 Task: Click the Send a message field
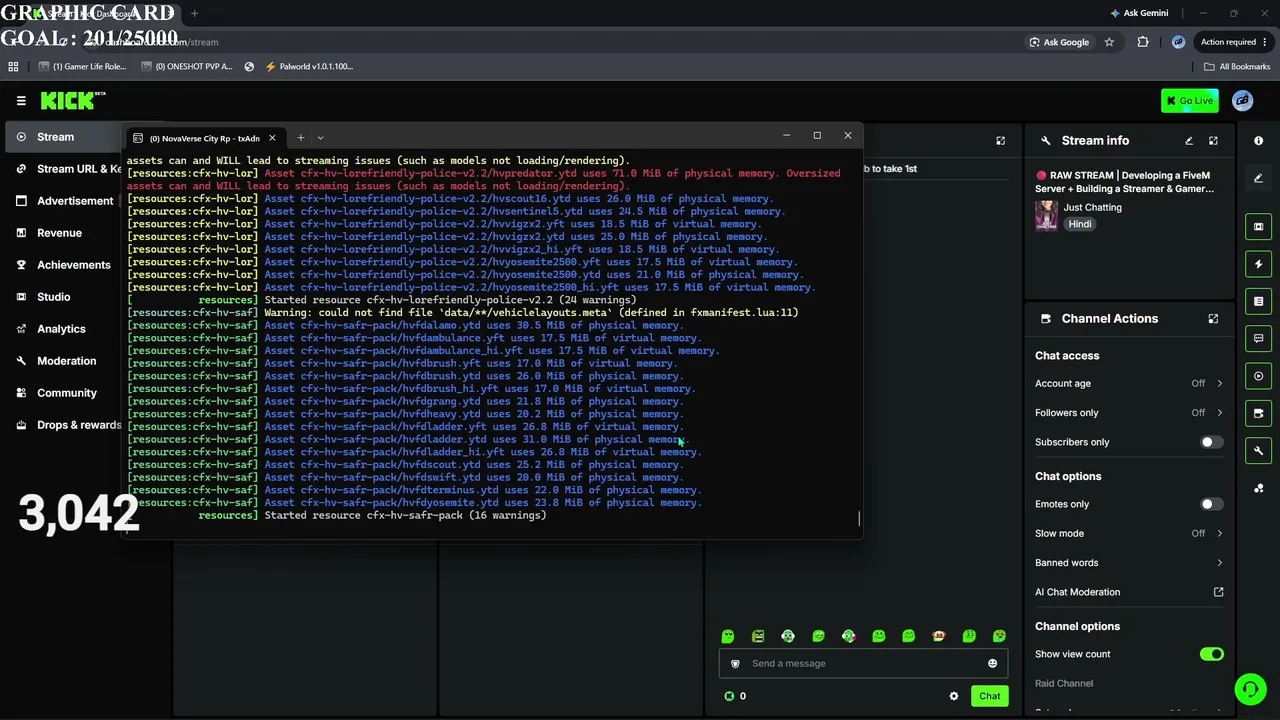pos(862,663)
